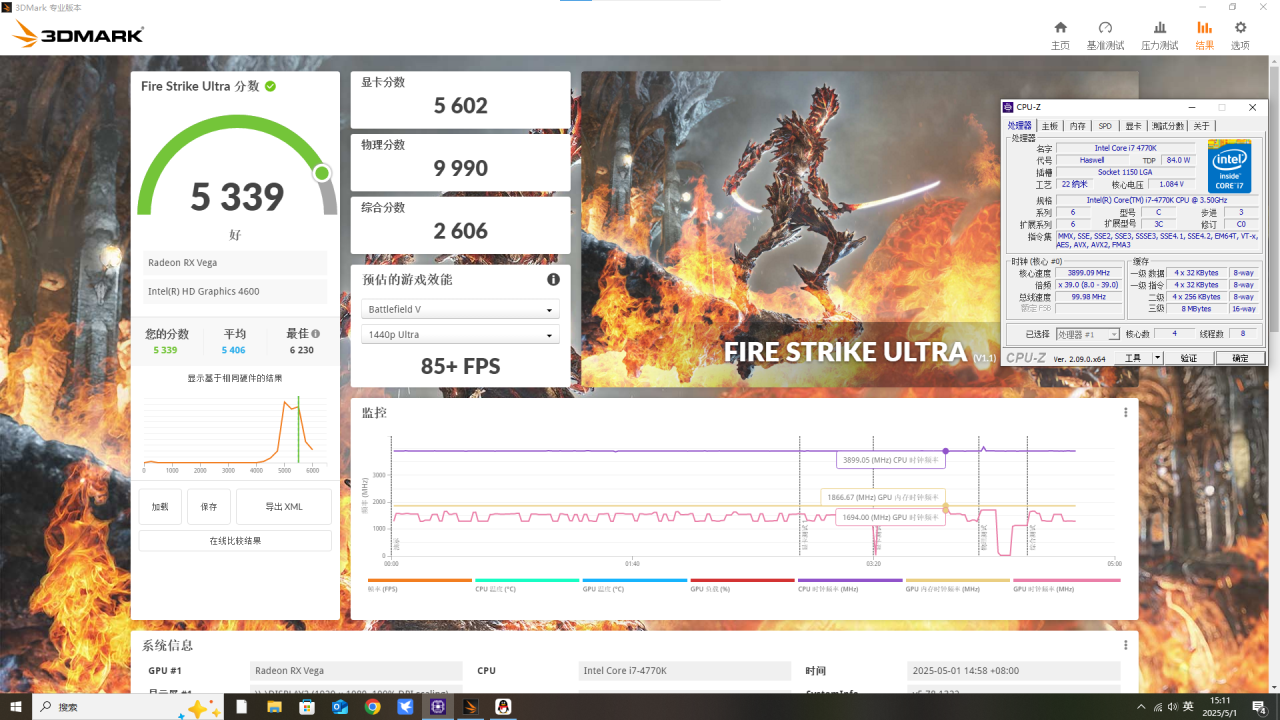This screenshot has width=1280, height=720.
Task: Toggle the 帧率 (FPS) chart legend
Action: click(x=420, y=585)
